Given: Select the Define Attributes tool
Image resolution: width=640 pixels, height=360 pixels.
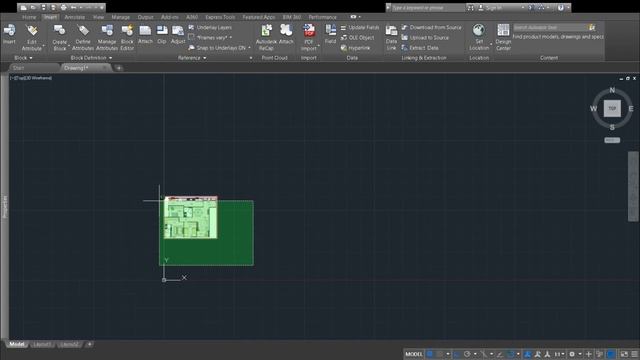Looking at the screenshot, I should tap(83, 38).
